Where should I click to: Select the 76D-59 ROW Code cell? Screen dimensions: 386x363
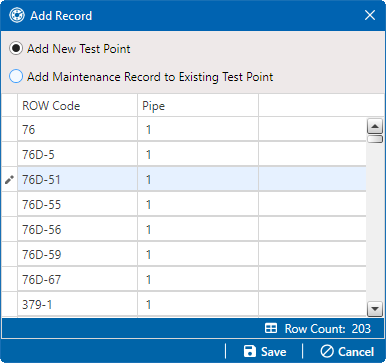[77, 254]
